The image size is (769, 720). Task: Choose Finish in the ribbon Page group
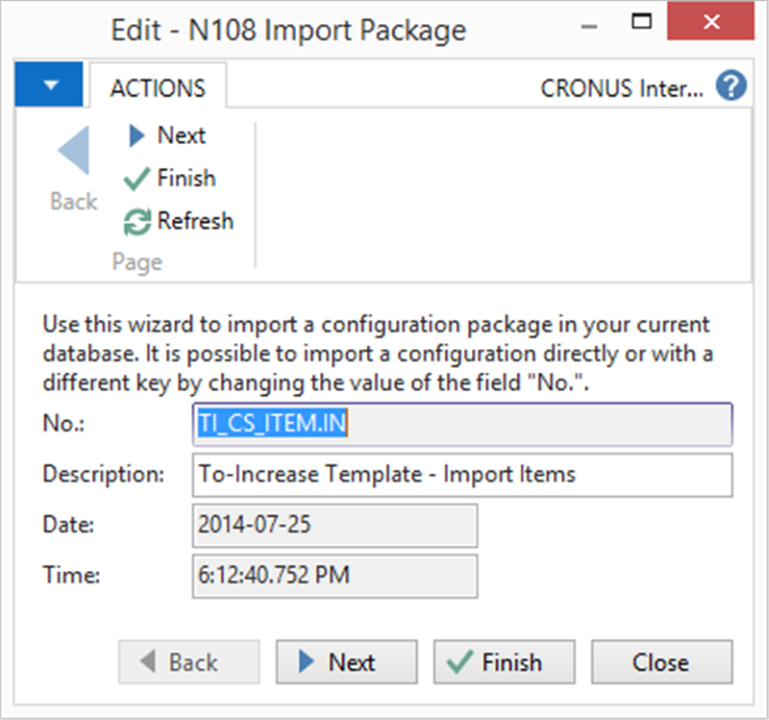pyautogui.click(x=170, y=178)
